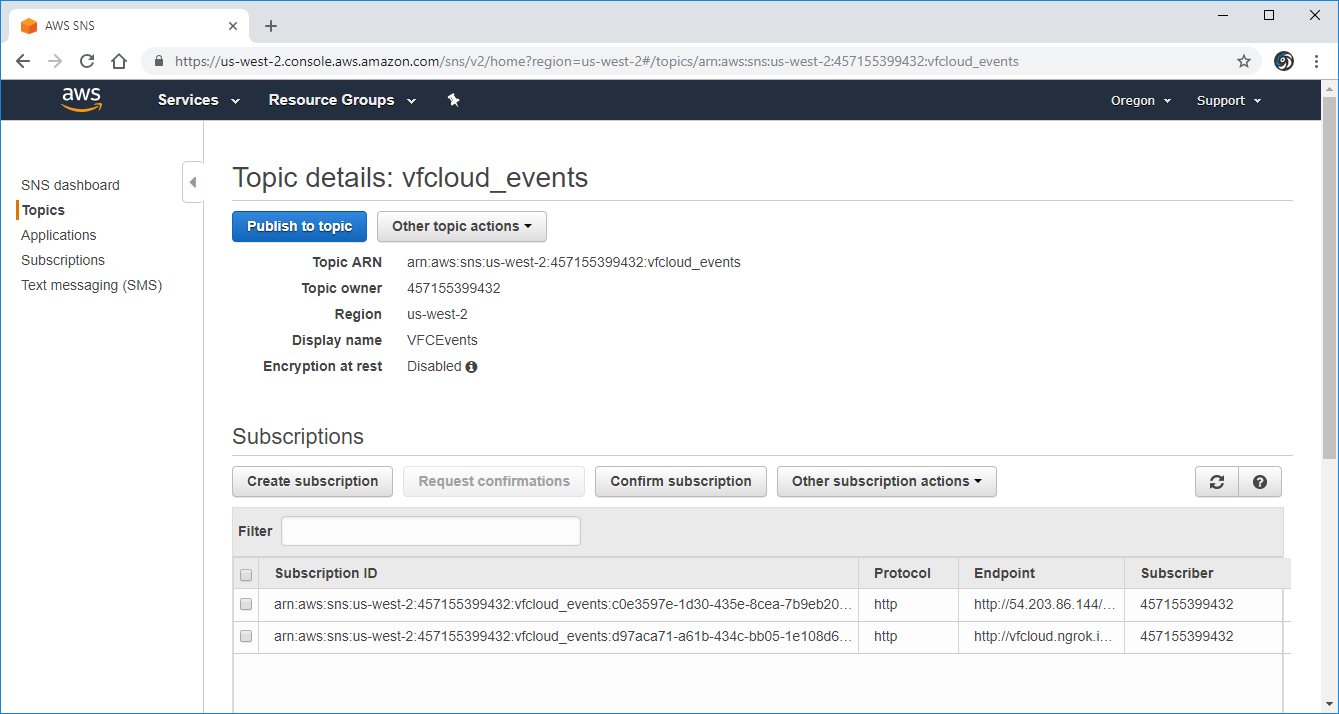Click the Encryption at rest info icon
This screenshot has height=714, width=1339.
(471, 367)
